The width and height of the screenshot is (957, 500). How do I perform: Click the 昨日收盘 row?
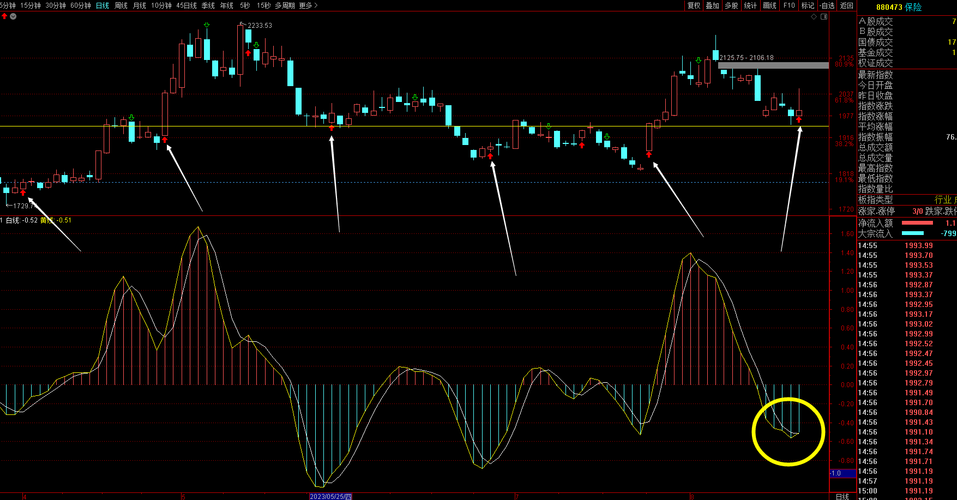[x=907, y=95]
